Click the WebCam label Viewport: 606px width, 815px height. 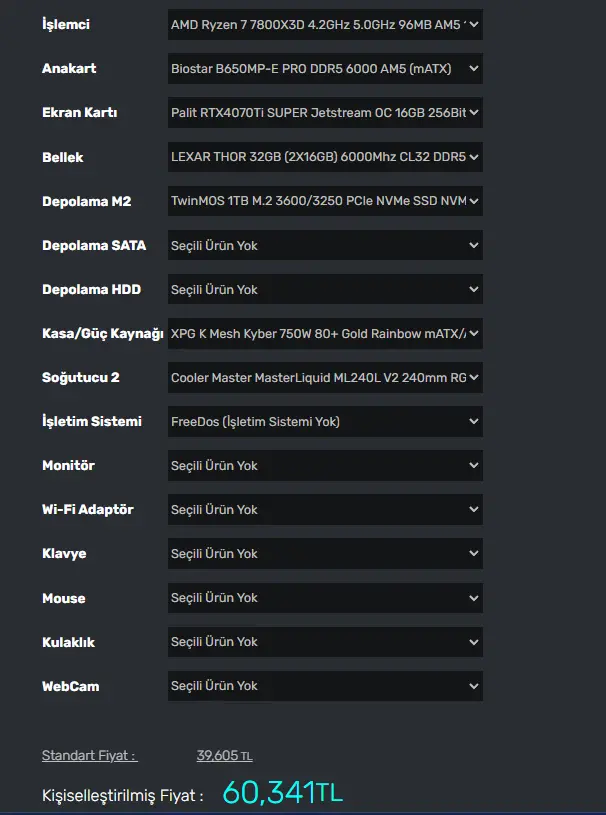(71, 686)
